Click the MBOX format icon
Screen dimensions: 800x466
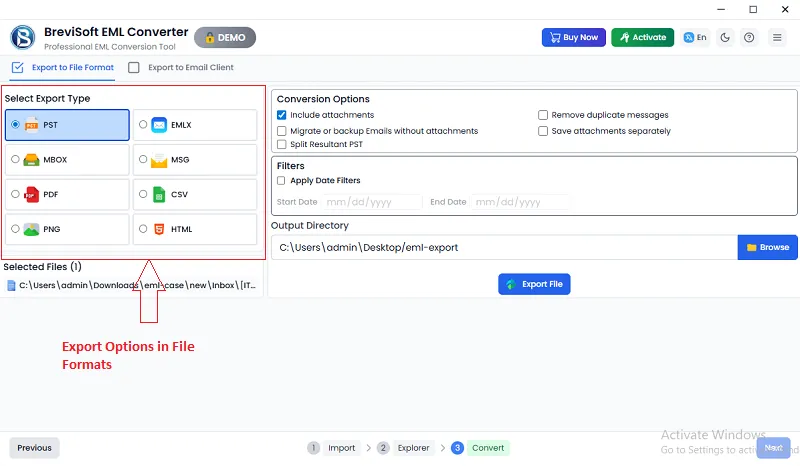point(32,159)
